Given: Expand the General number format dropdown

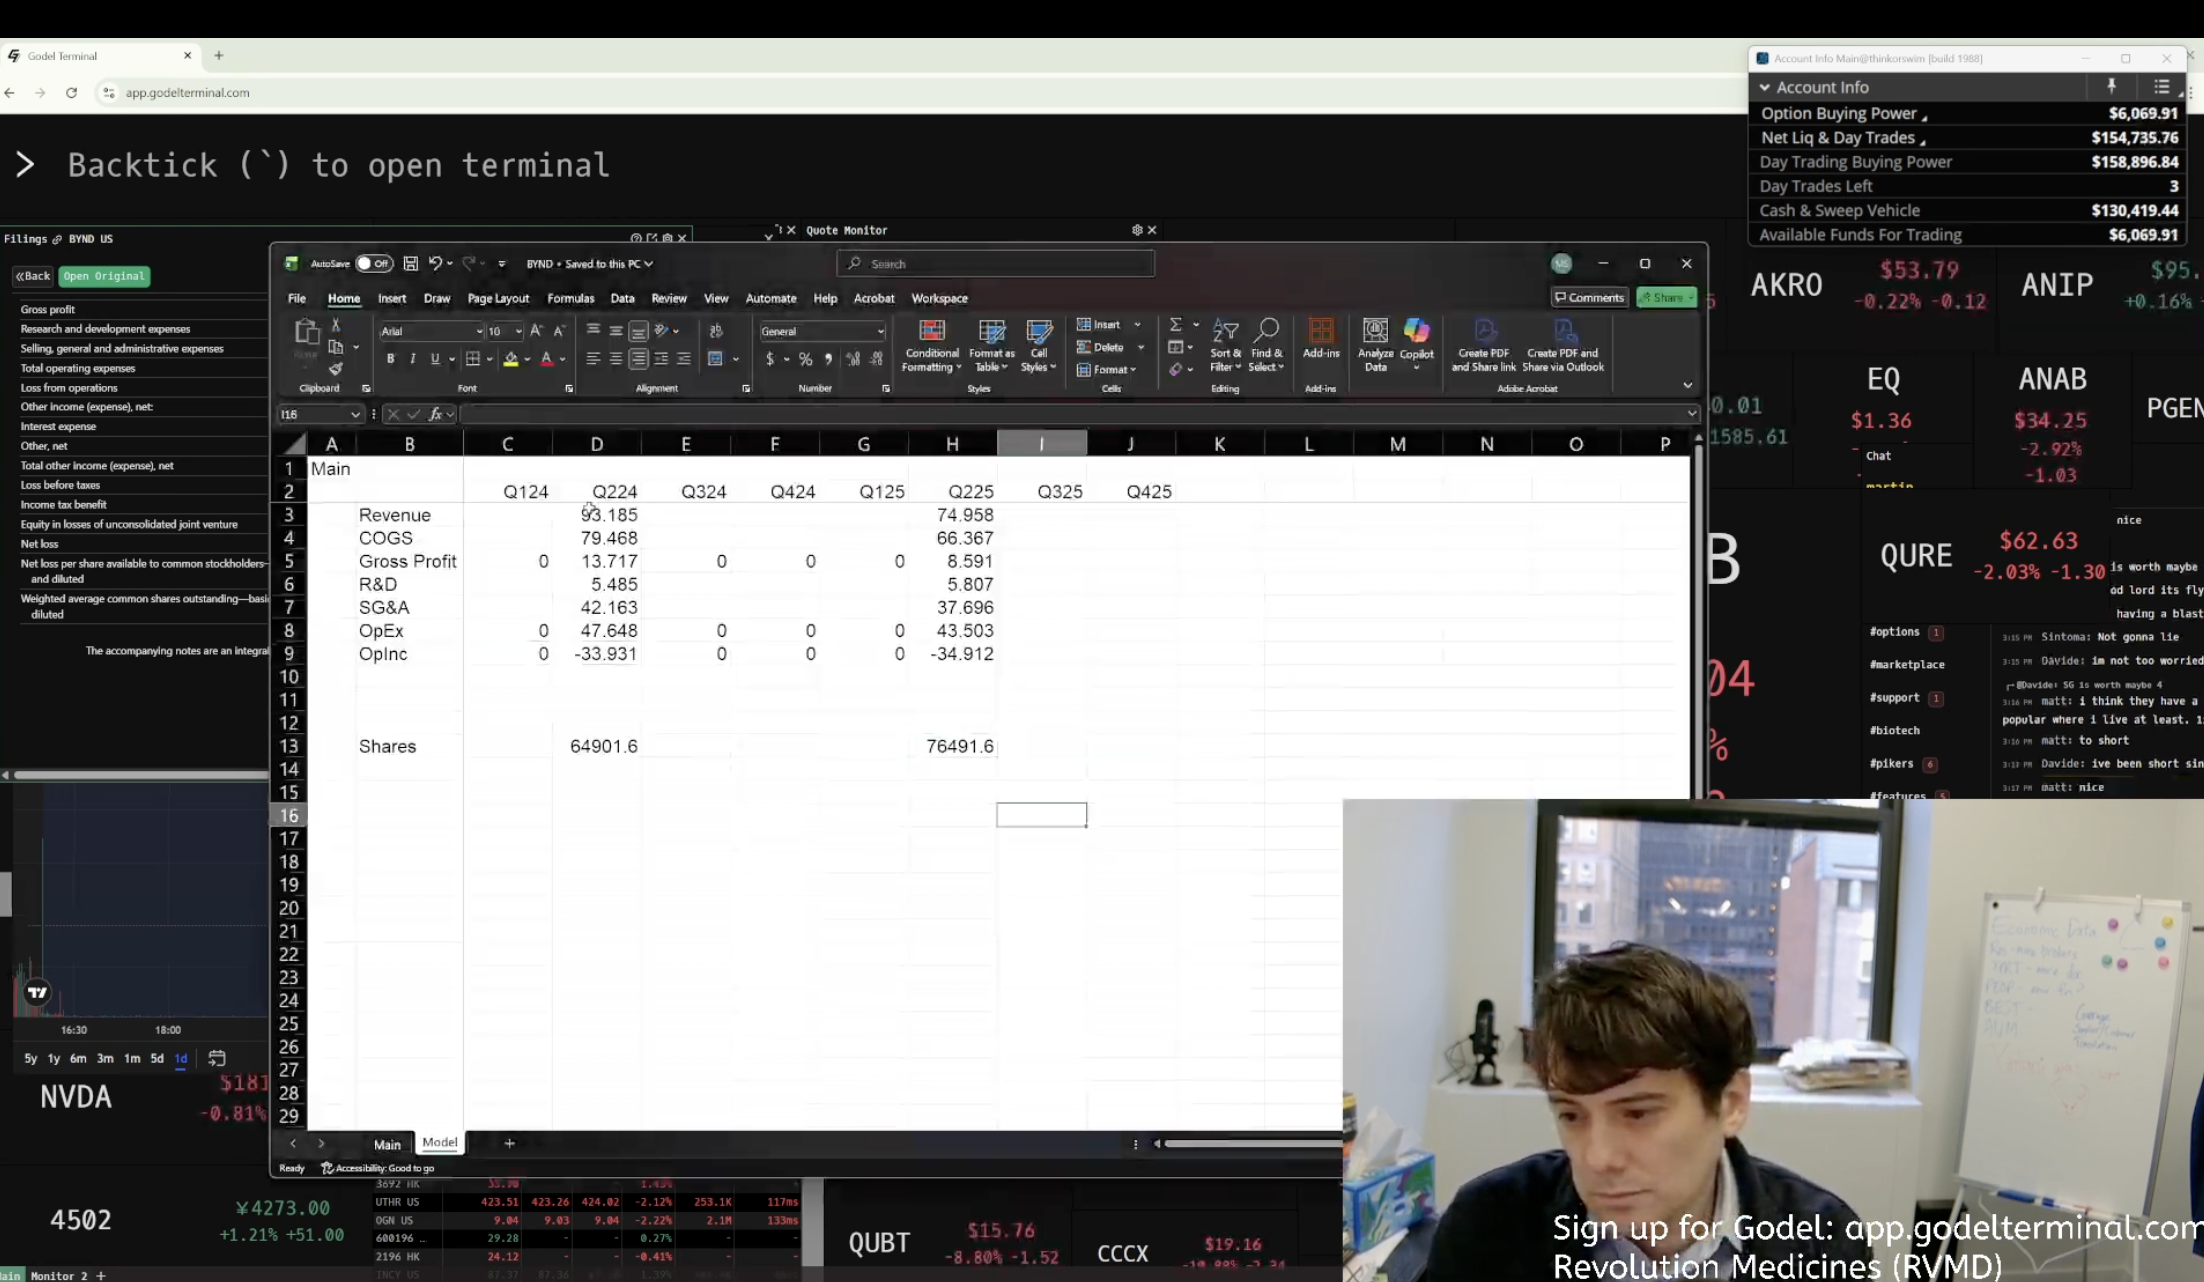Looking at the screenshot, I should [x=880, y=332].
